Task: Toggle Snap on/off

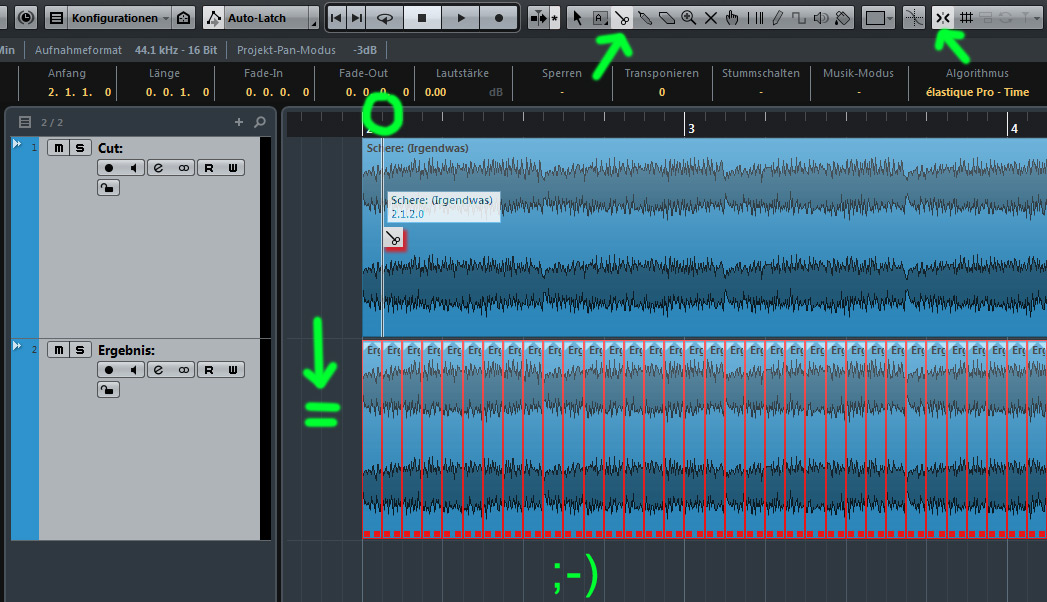Action: point(943,18)
